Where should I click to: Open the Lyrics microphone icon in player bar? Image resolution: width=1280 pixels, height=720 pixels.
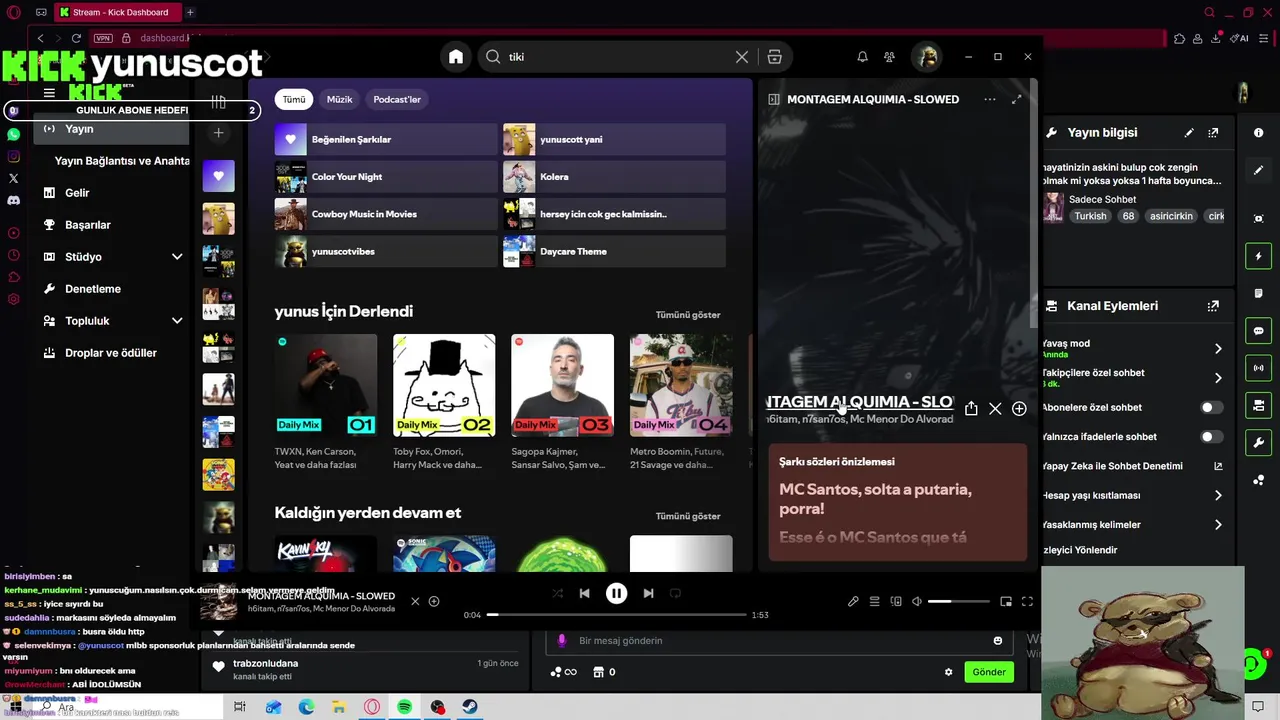tap(853, 601)
